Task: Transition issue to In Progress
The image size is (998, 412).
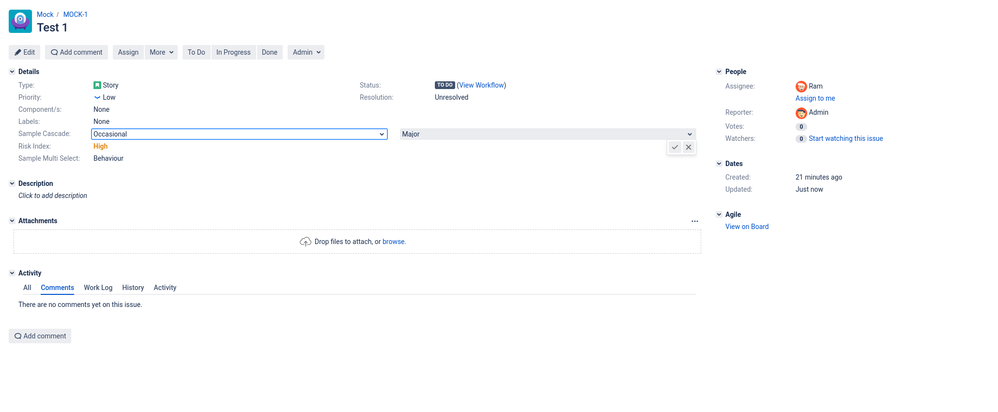Action: click(234, 52)
